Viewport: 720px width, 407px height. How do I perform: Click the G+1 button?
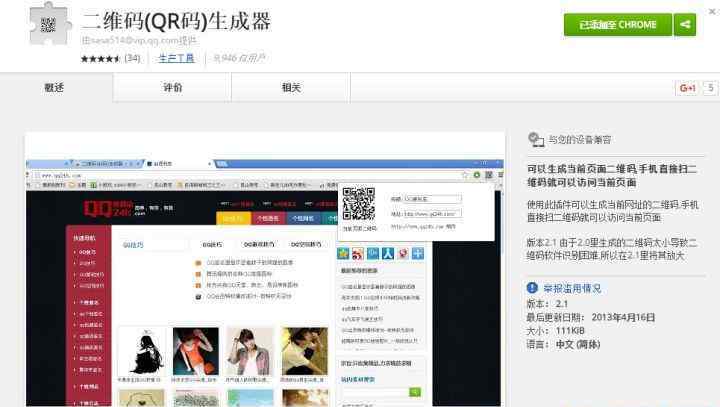687,88
